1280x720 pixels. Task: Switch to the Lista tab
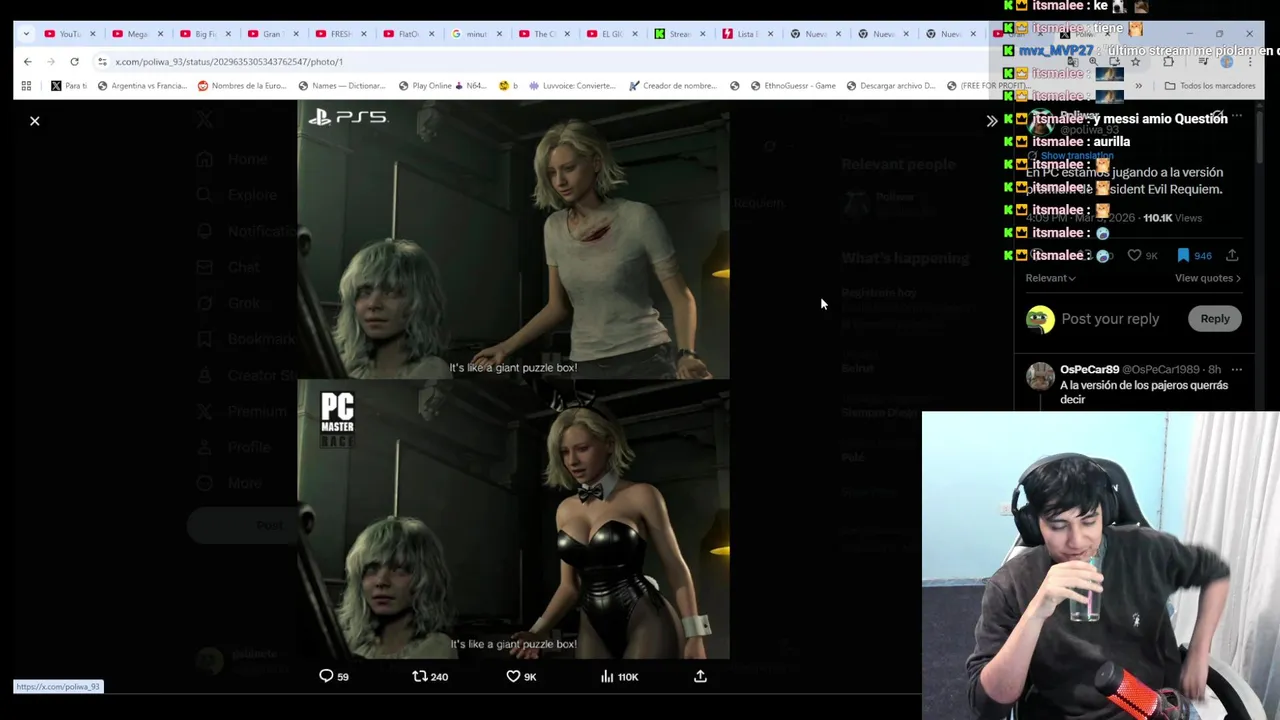pyautogui.click(x=747, y=34)
